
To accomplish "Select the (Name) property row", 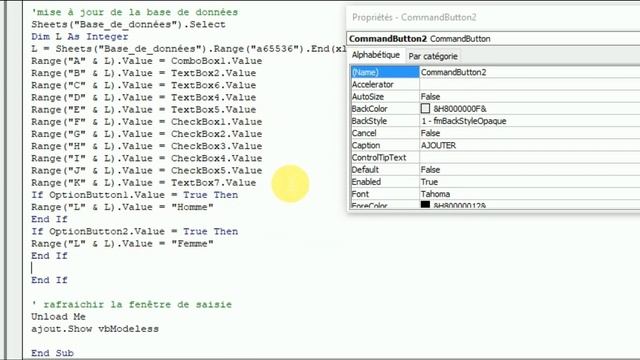I will [385, 72].
